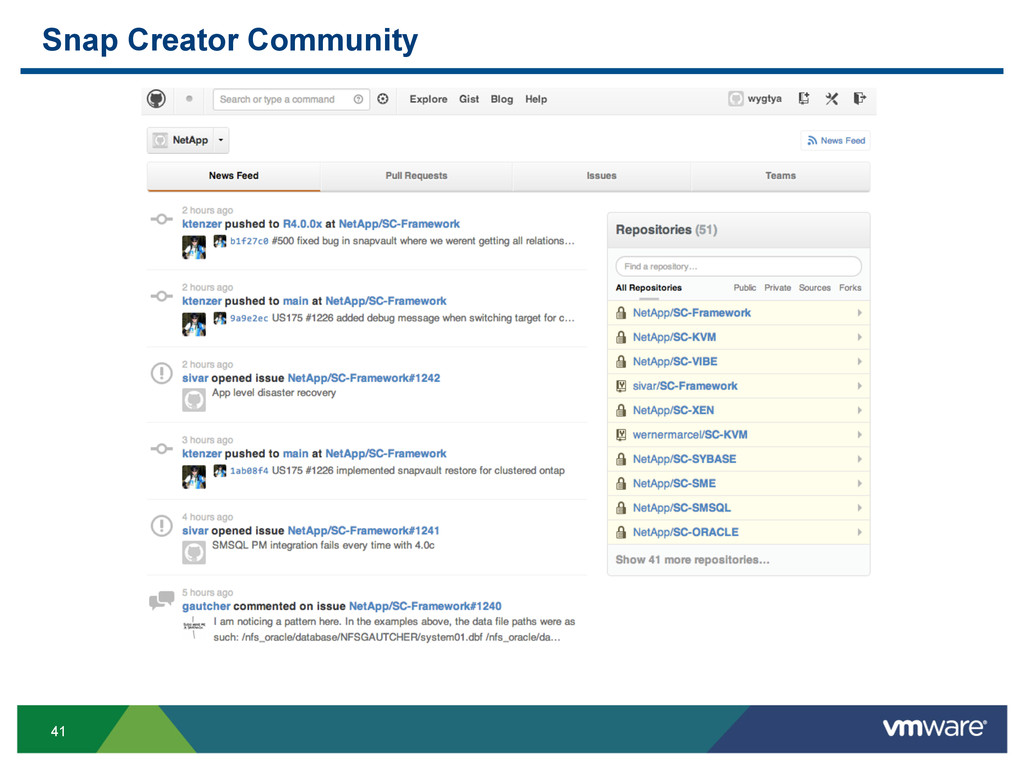Click lock icon beside NetApp/SC-ORACLE
The height and width of the screenshot is (768, 1024).
point(621,532)
